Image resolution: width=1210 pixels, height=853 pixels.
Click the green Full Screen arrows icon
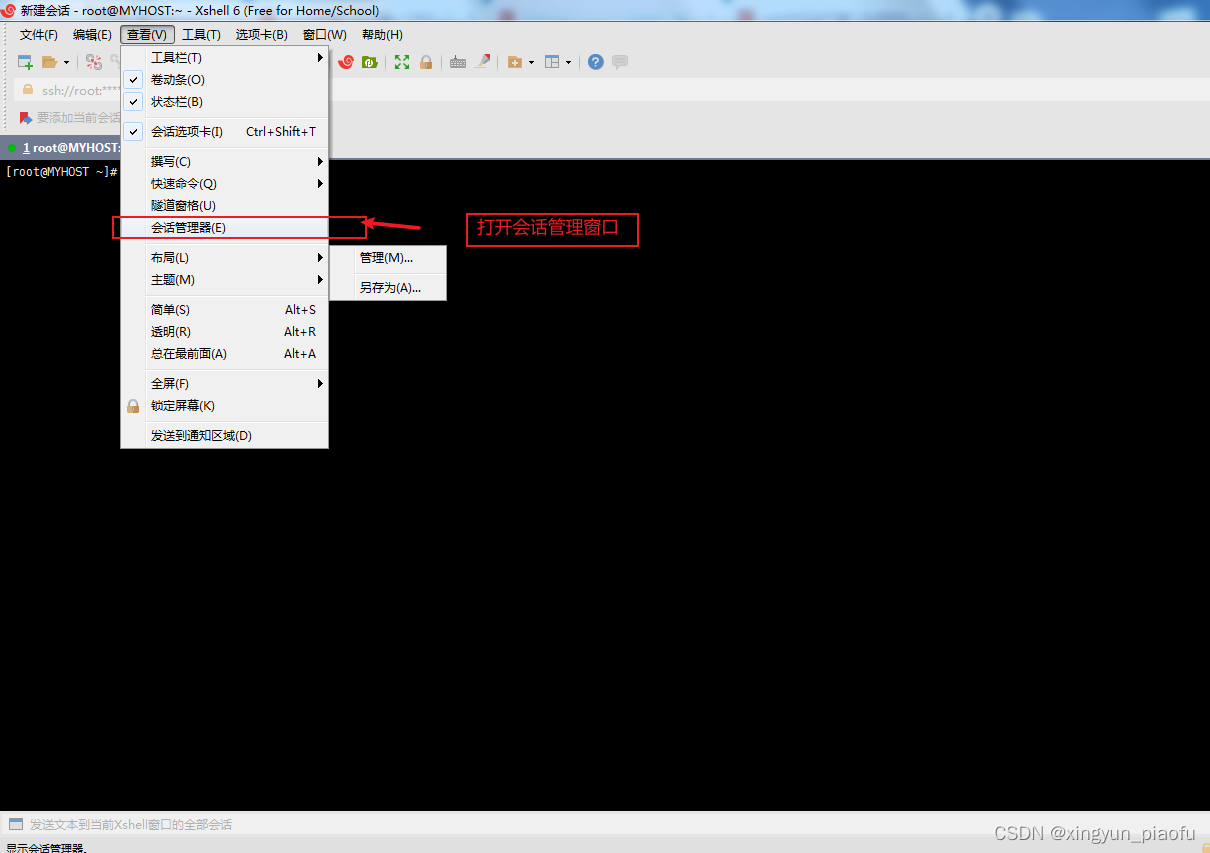(x=402, y=62)
